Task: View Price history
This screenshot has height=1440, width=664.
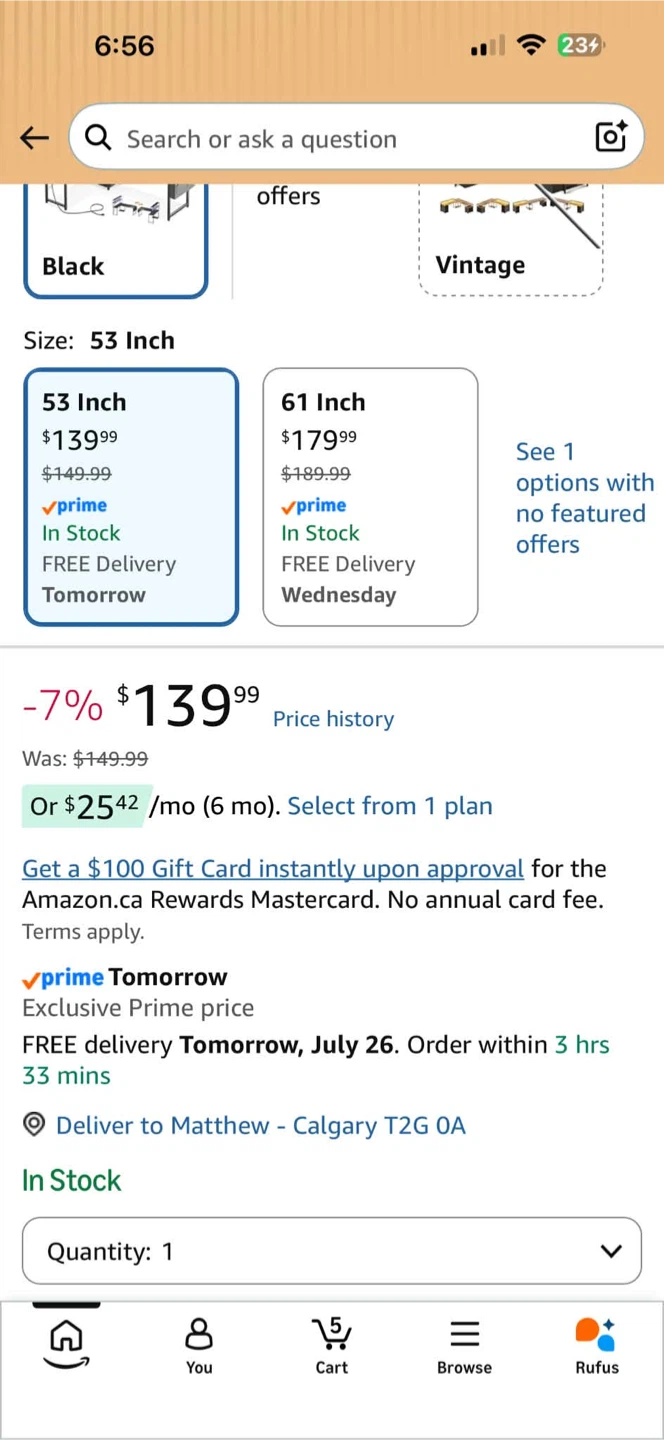Action: click(333, 719)
